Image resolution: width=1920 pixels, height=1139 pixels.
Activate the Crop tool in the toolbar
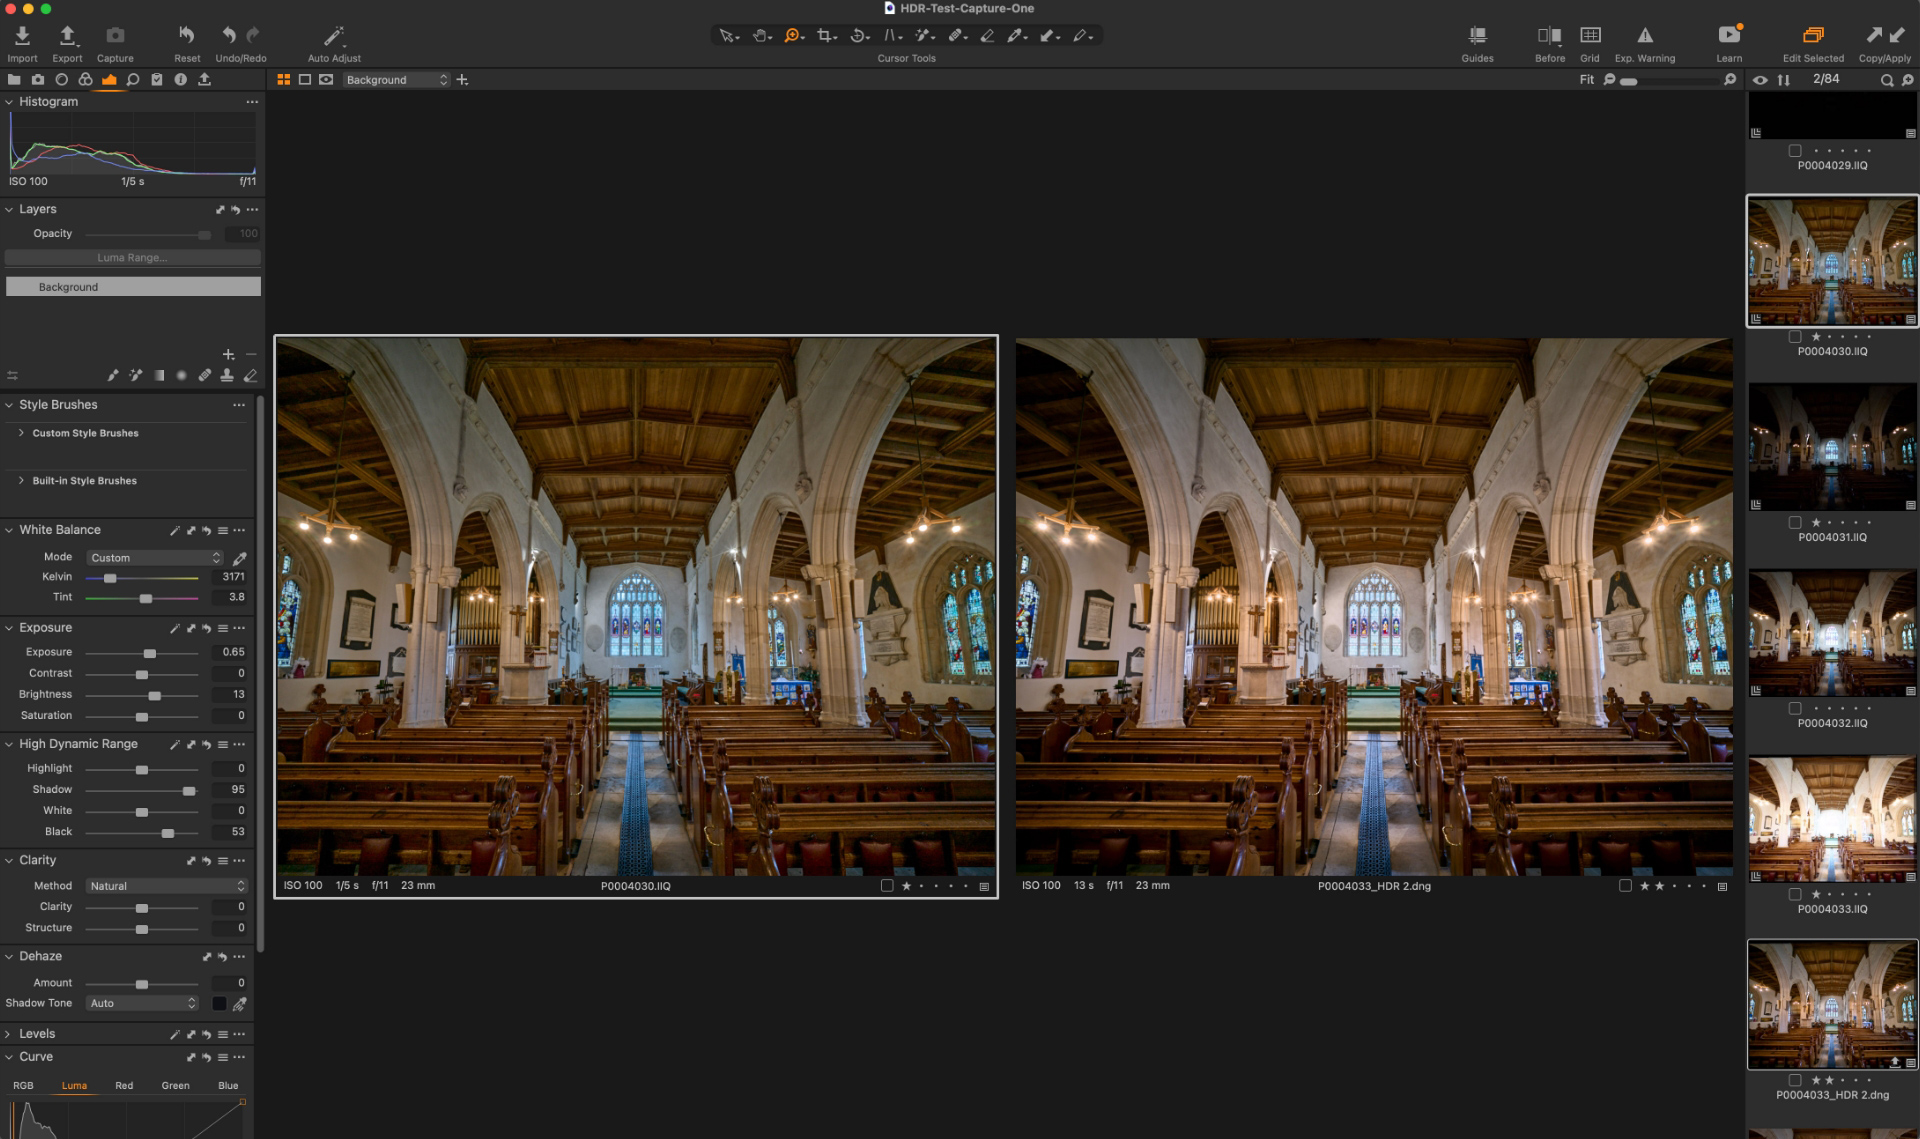[x=824, y=35]
